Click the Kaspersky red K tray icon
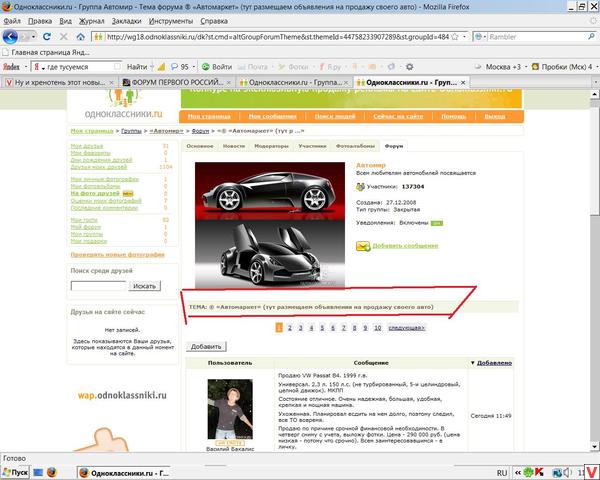Viewport: 600px width, 480px height. (540, 473)
